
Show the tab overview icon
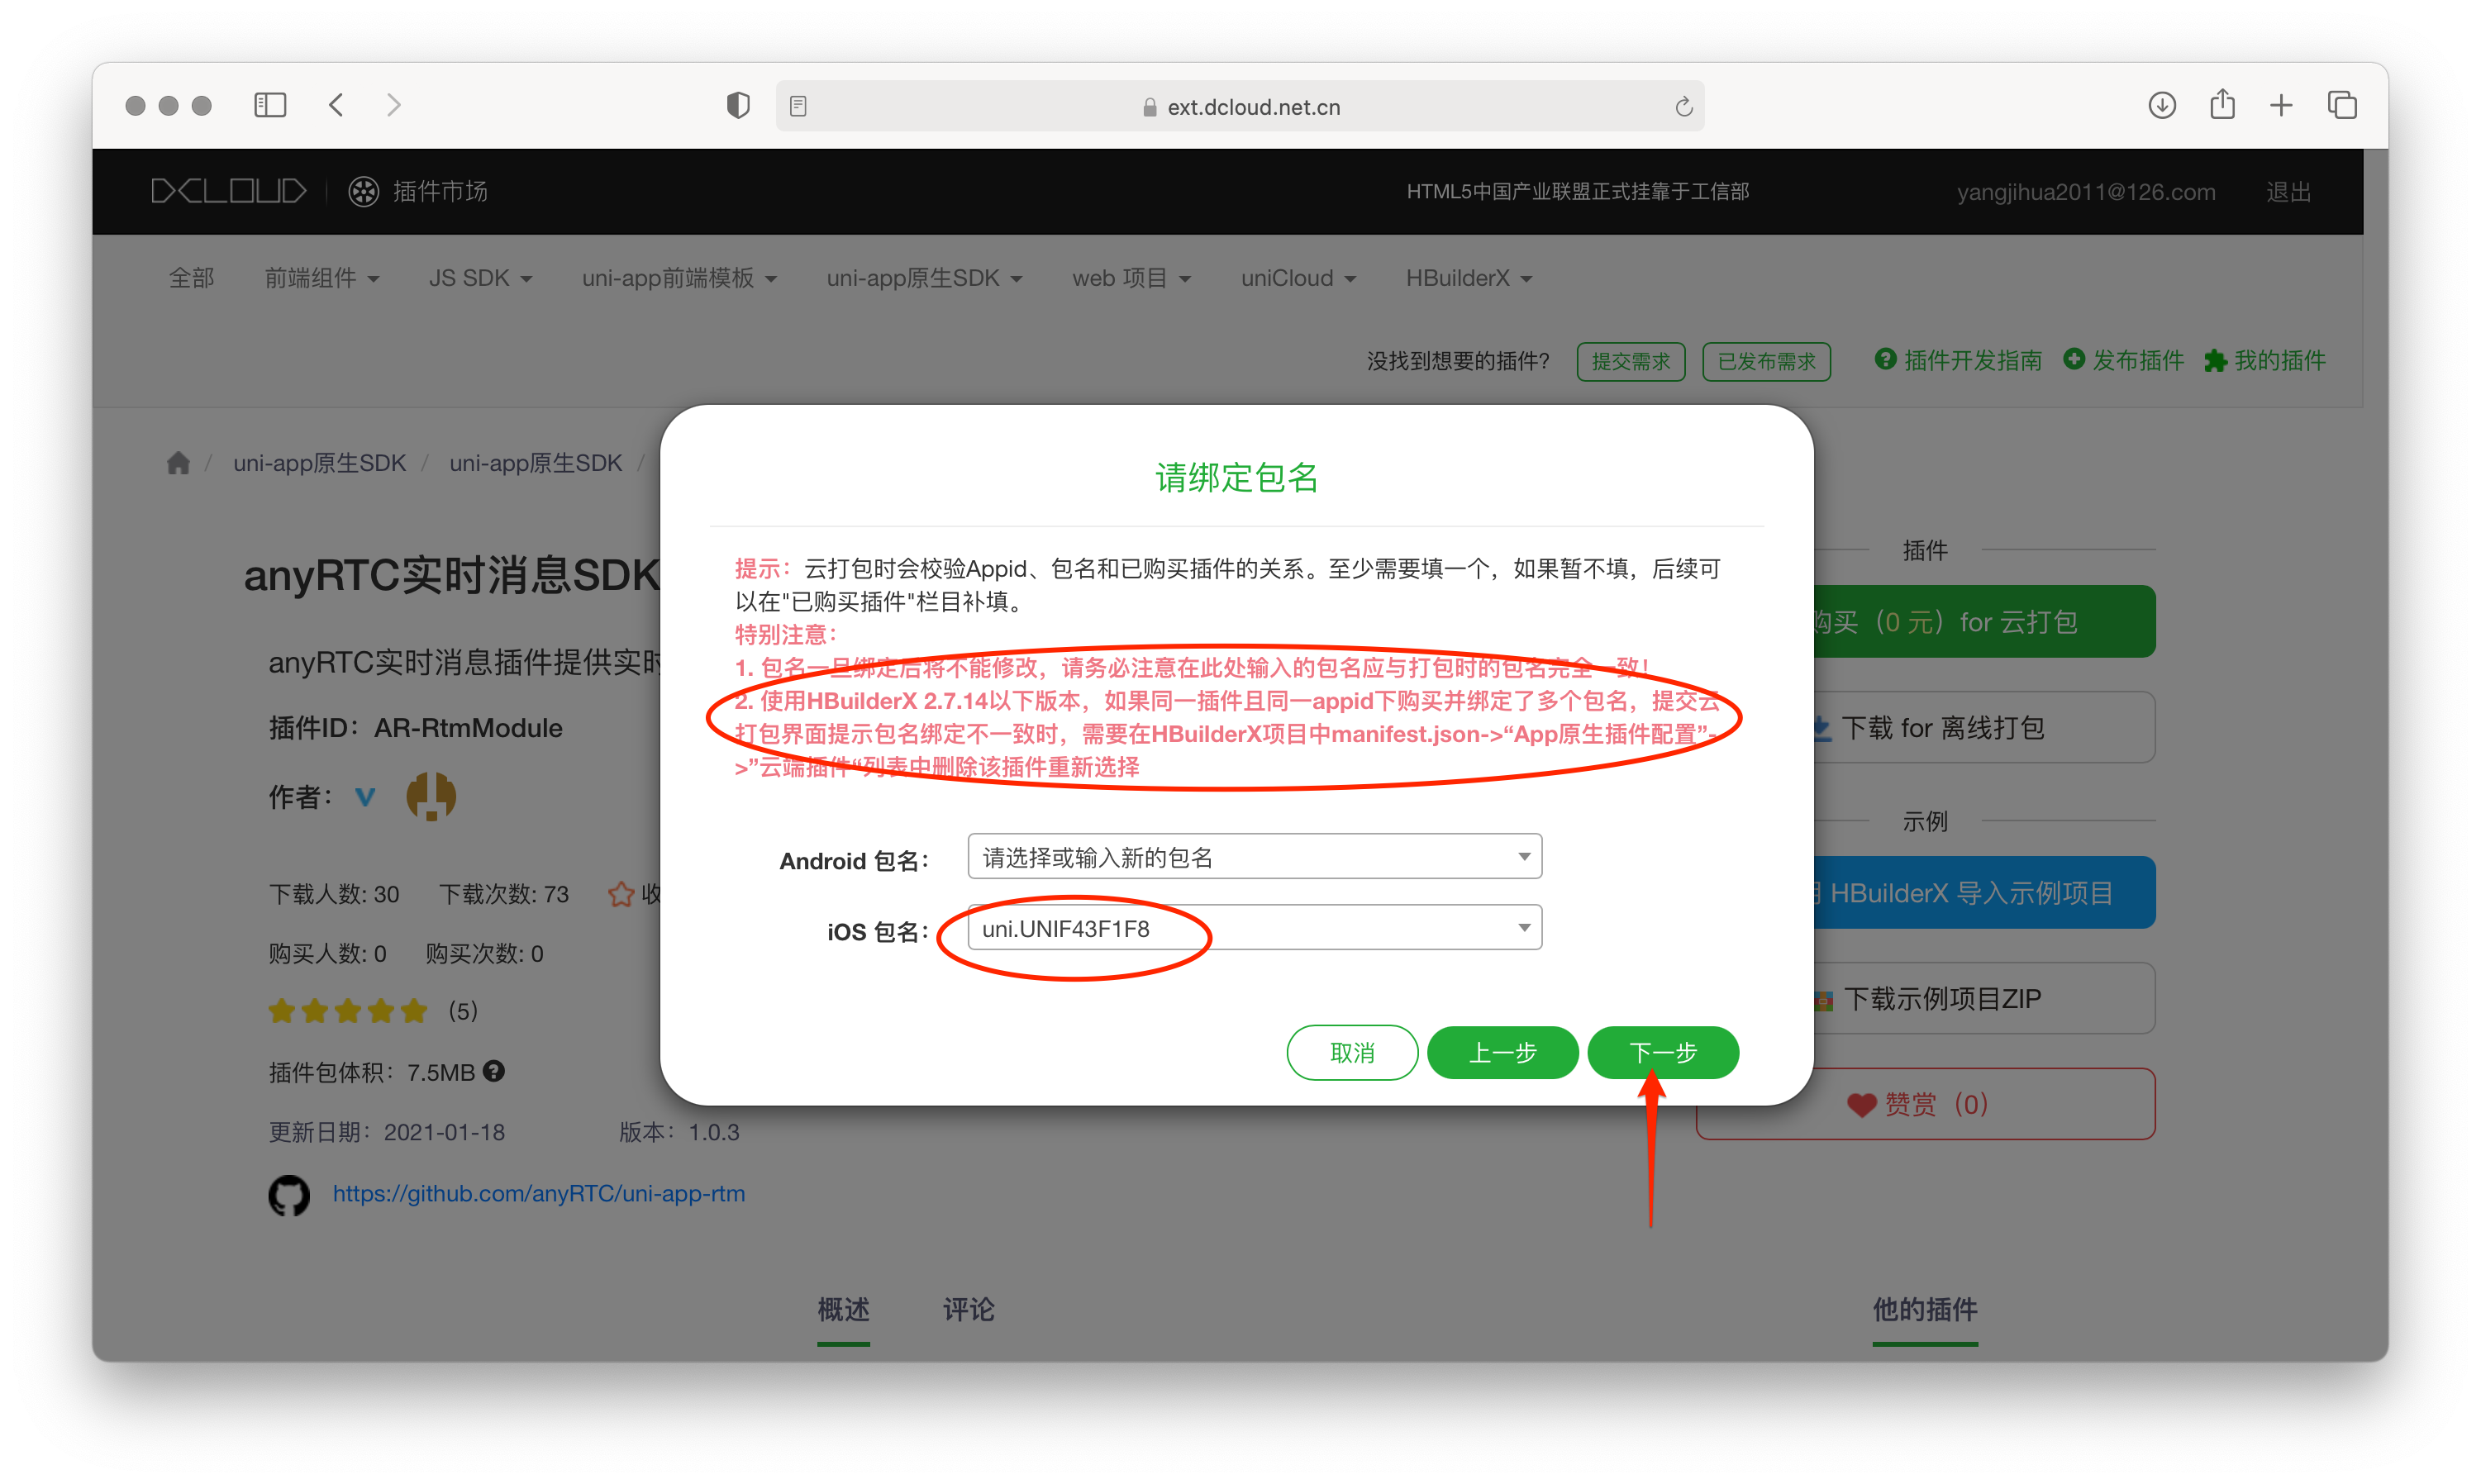2342,105
